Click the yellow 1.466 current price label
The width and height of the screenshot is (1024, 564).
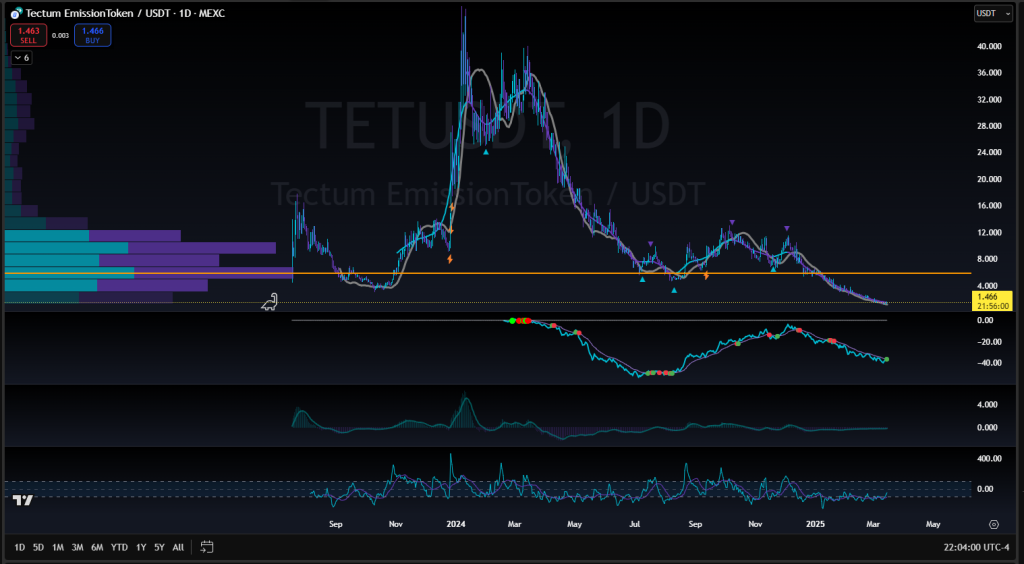click(991, 301)
